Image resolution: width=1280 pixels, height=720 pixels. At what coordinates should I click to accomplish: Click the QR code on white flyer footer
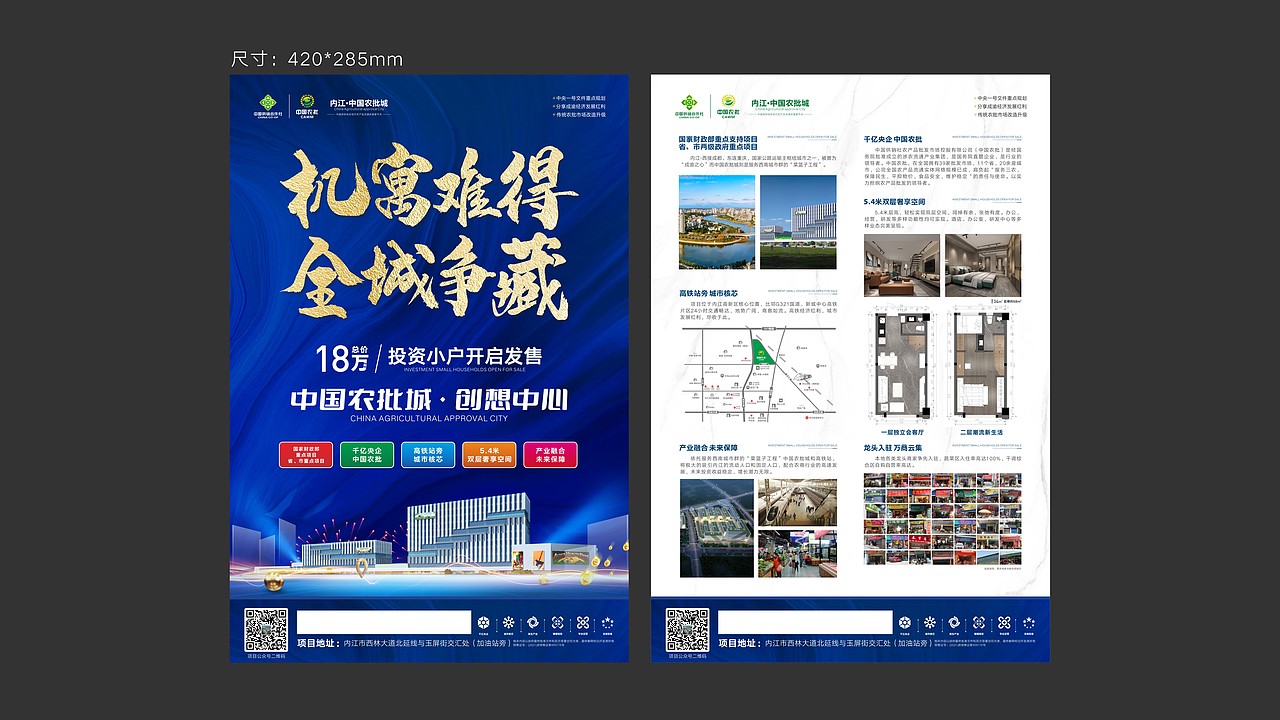(687, 630)
